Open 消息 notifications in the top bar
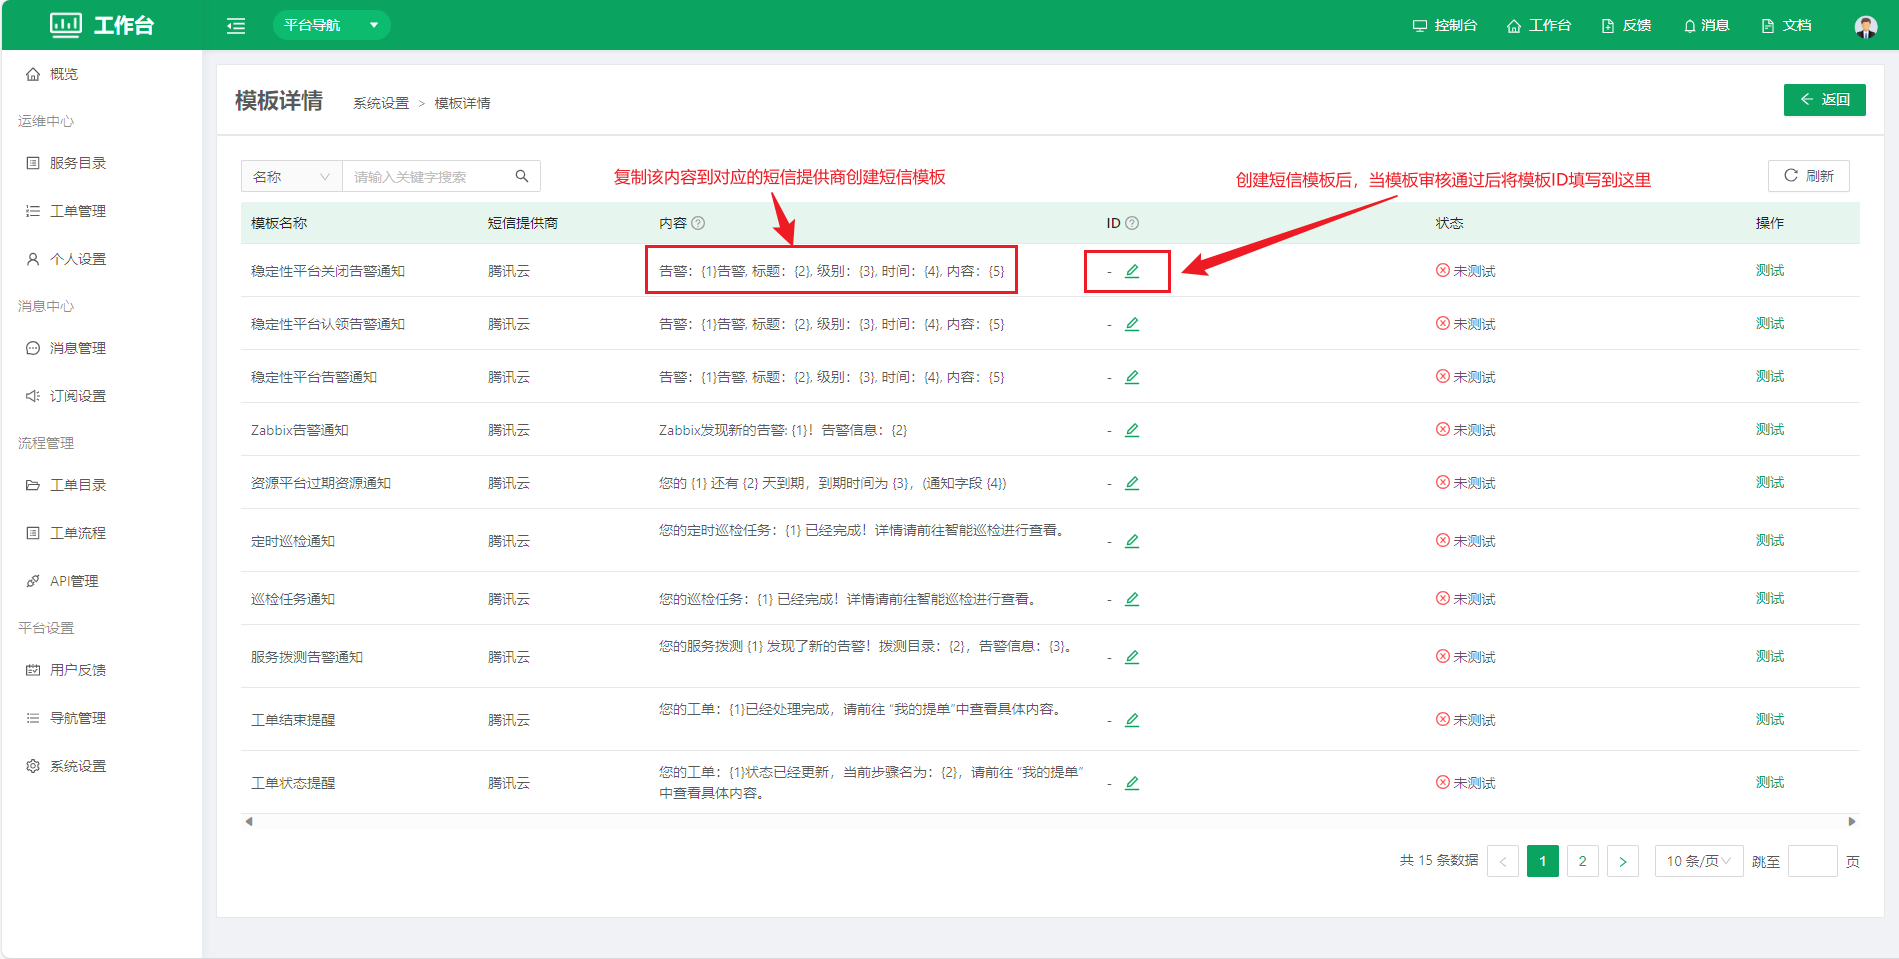Screen dimensions: 1899x959 point(1707,25)
